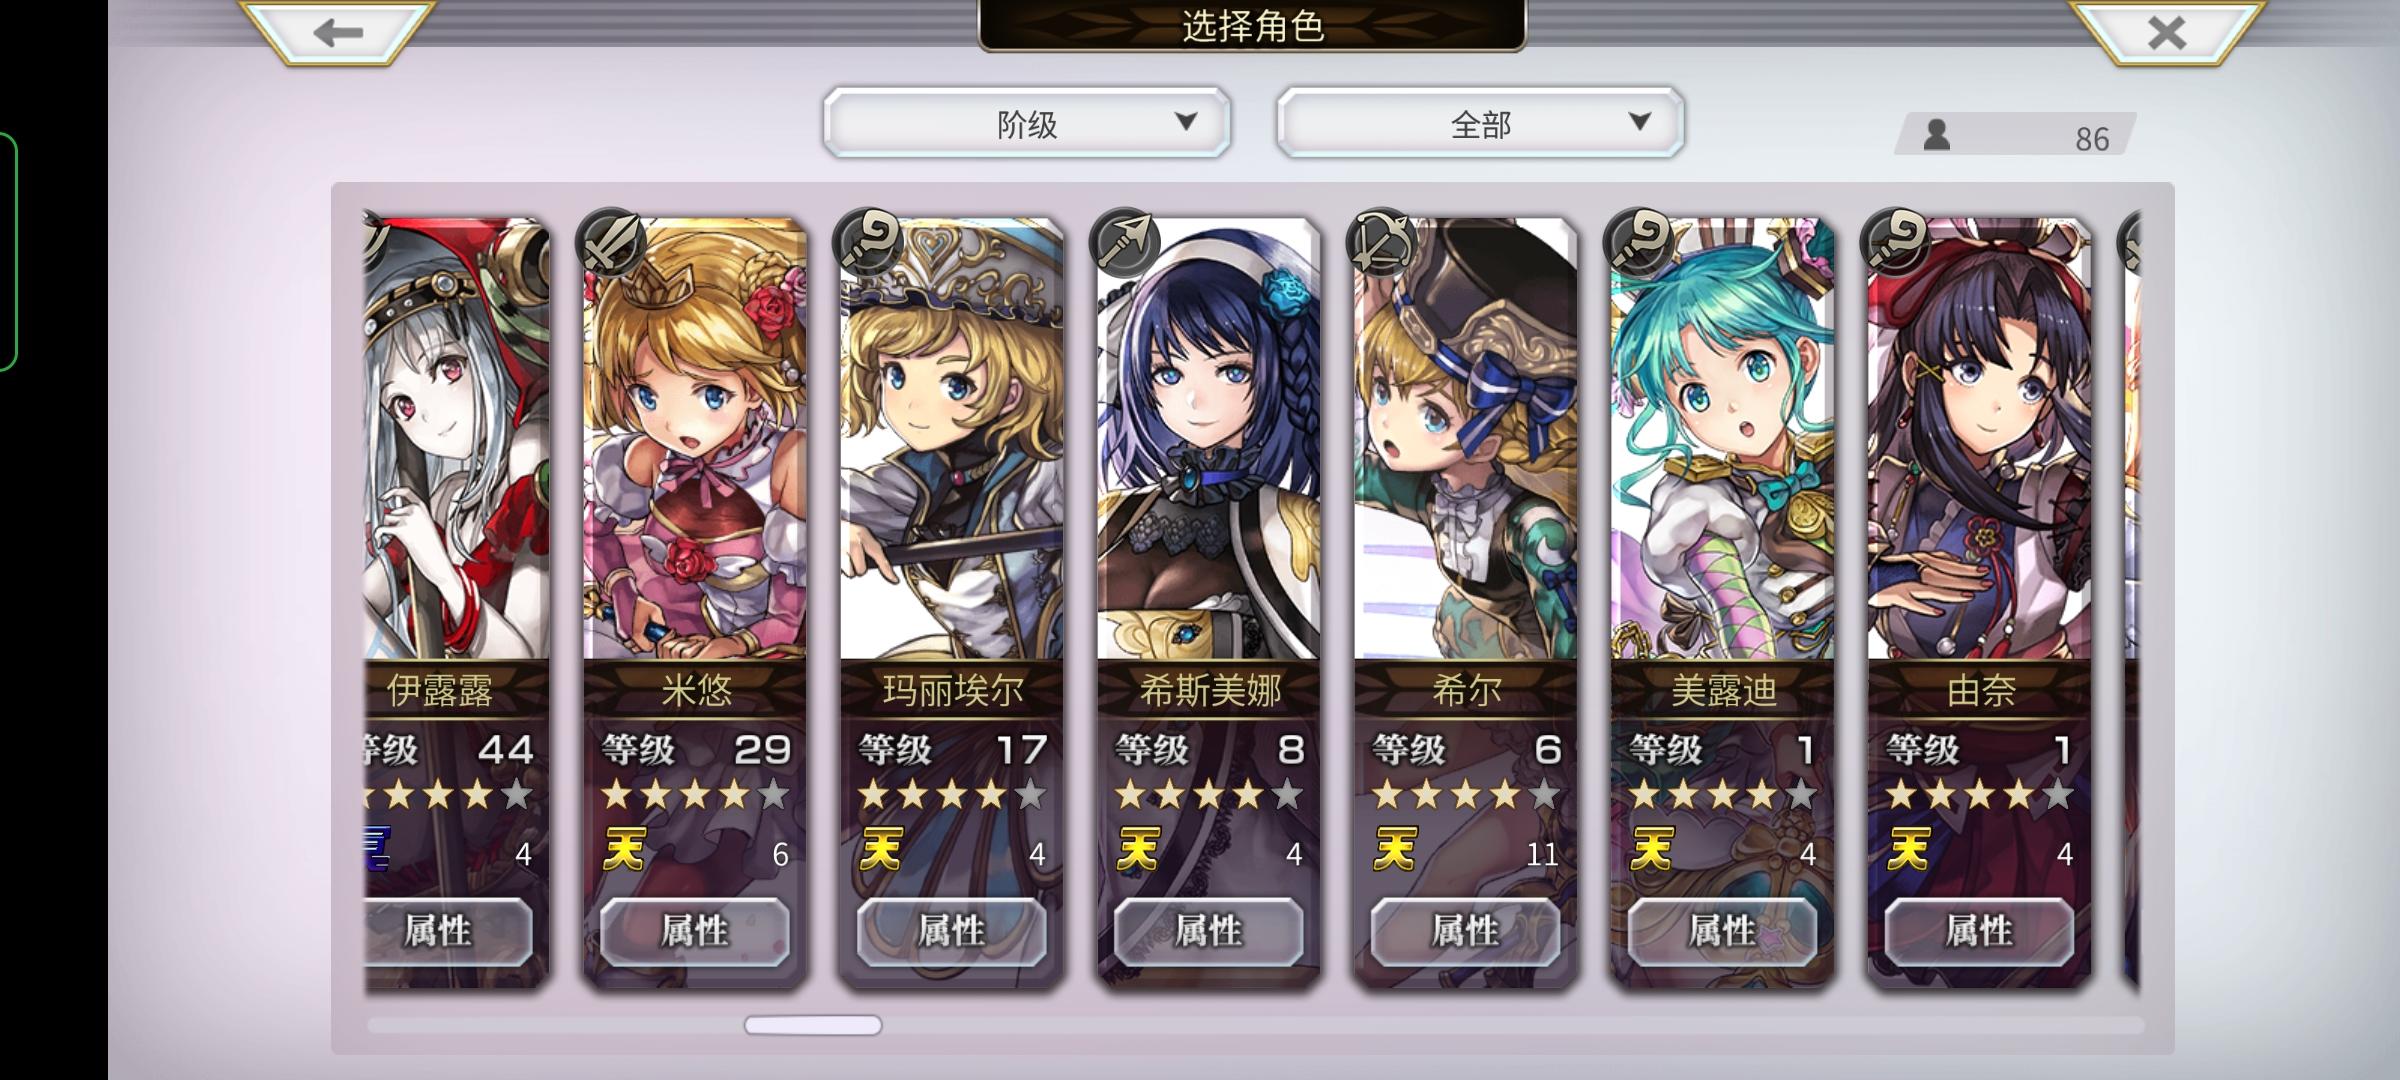Image resolution: width=2400 pixels, height=1080 pixels.
Task: Open the 全部 filter dropdown
Action: tap(1480, 123)
